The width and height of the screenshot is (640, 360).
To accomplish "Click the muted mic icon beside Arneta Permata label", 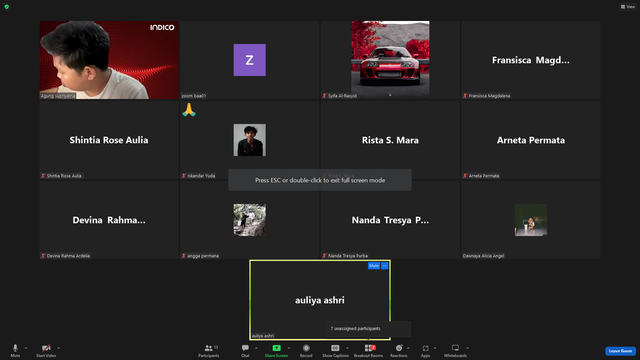I will coord(465,176).
